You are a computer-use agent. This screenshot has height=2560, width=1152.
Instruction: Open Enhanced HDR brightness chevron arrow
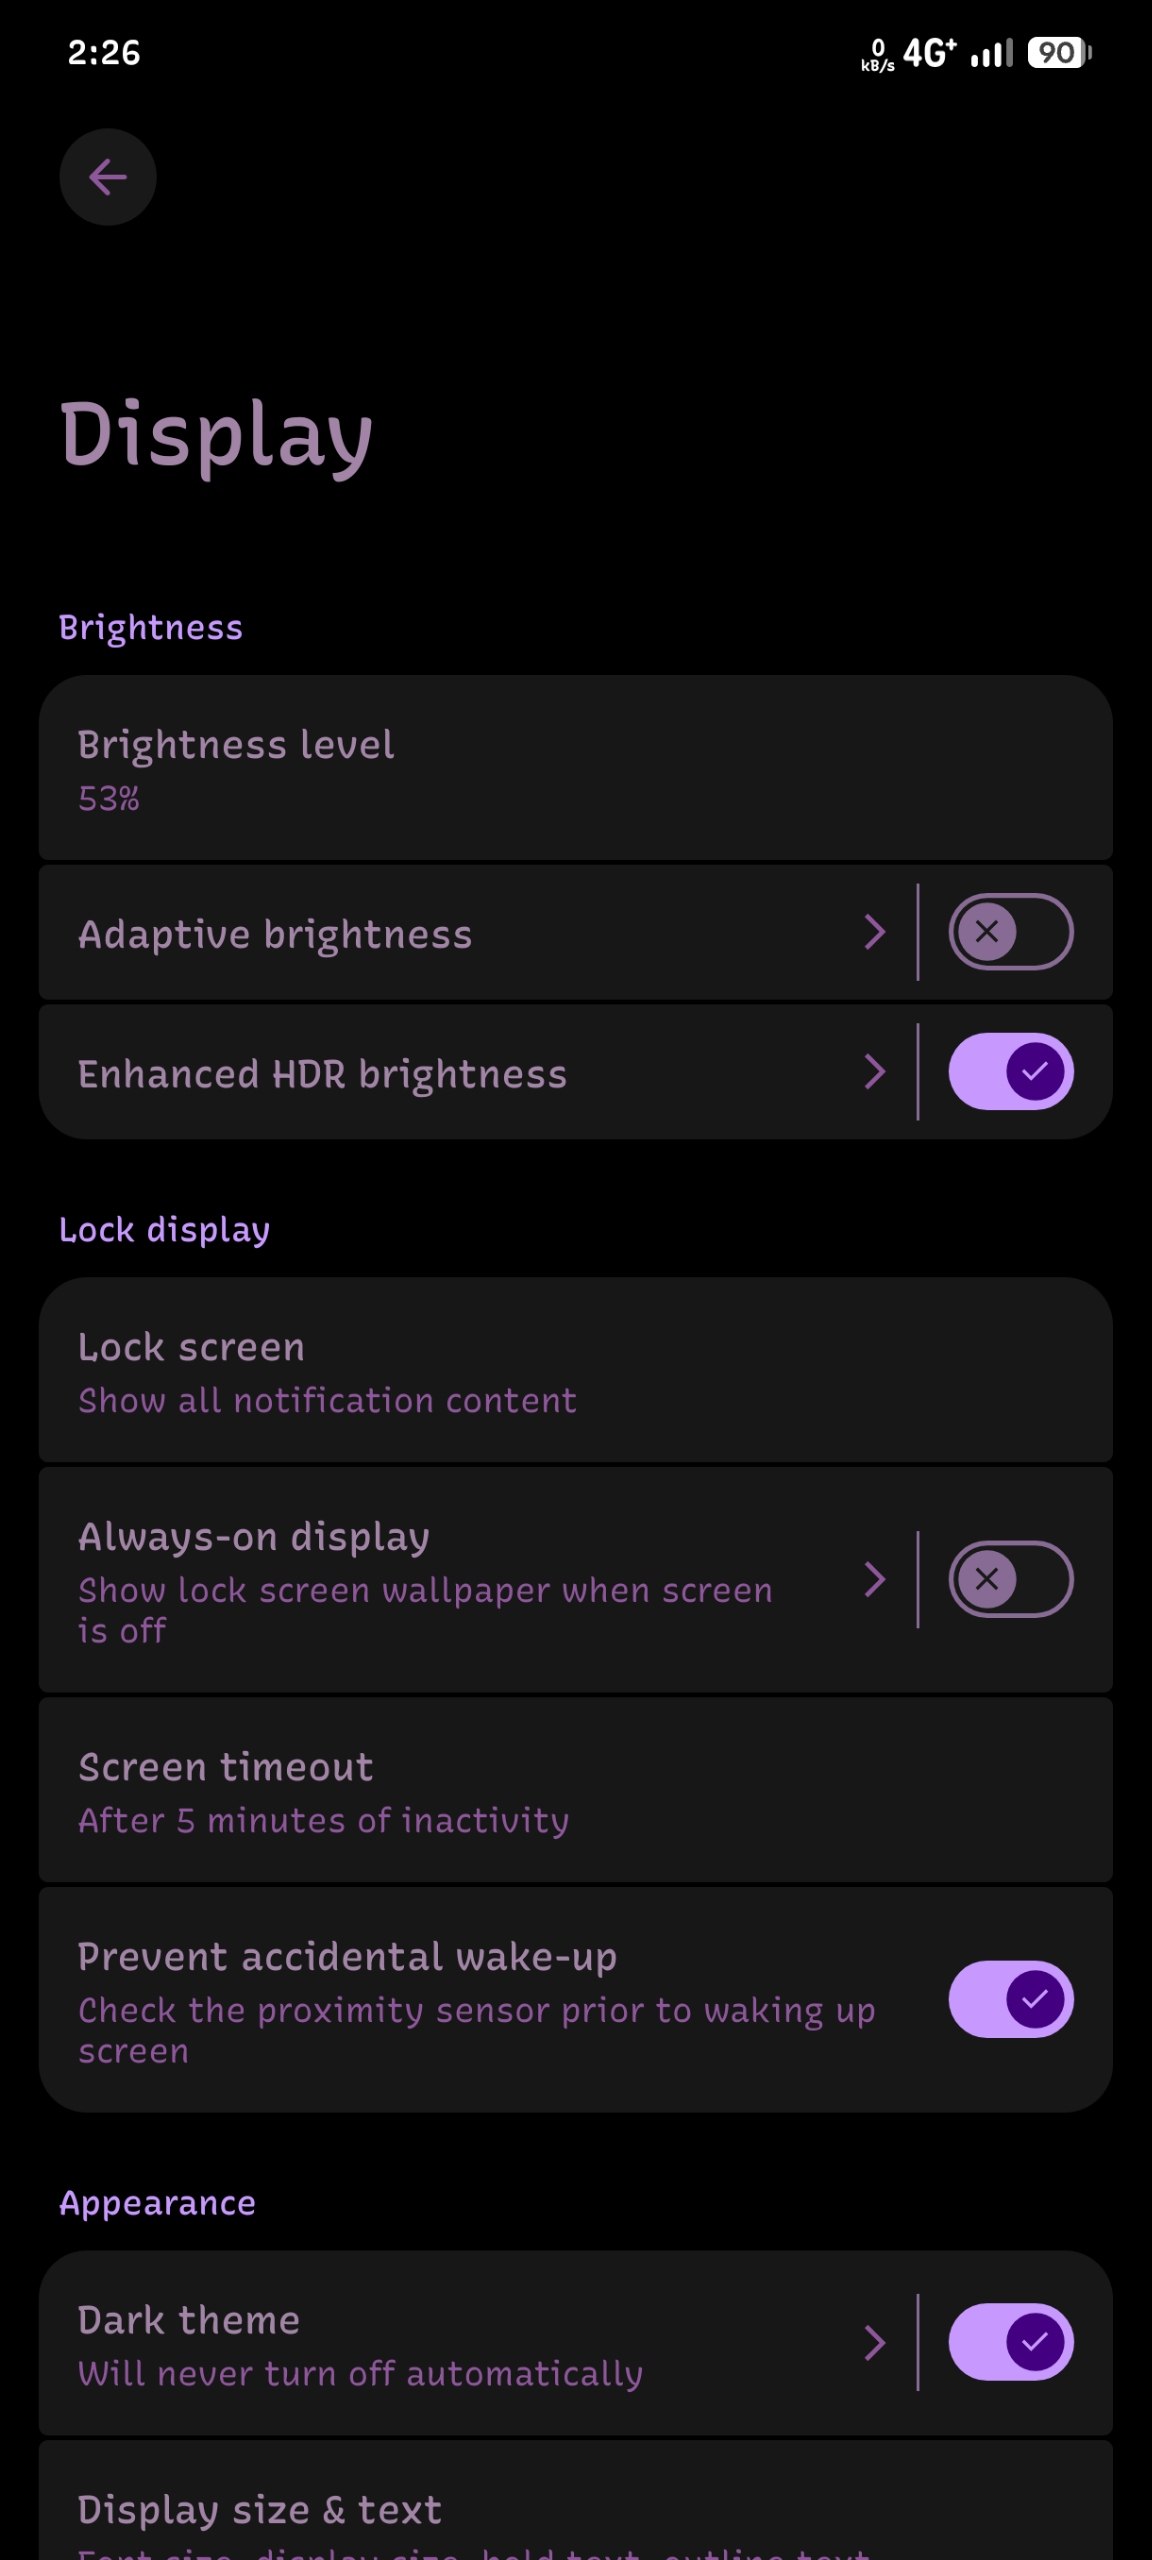pos(875,1072)
